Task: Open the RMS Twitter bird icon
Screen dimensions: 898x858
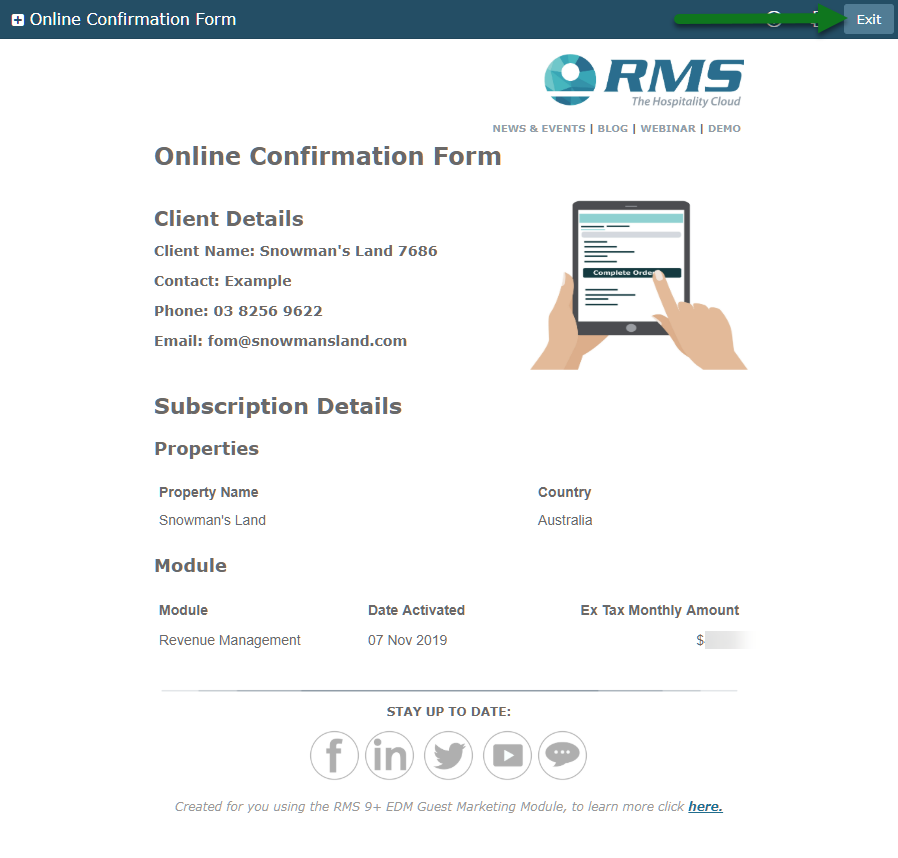Action: coord(448,755)
